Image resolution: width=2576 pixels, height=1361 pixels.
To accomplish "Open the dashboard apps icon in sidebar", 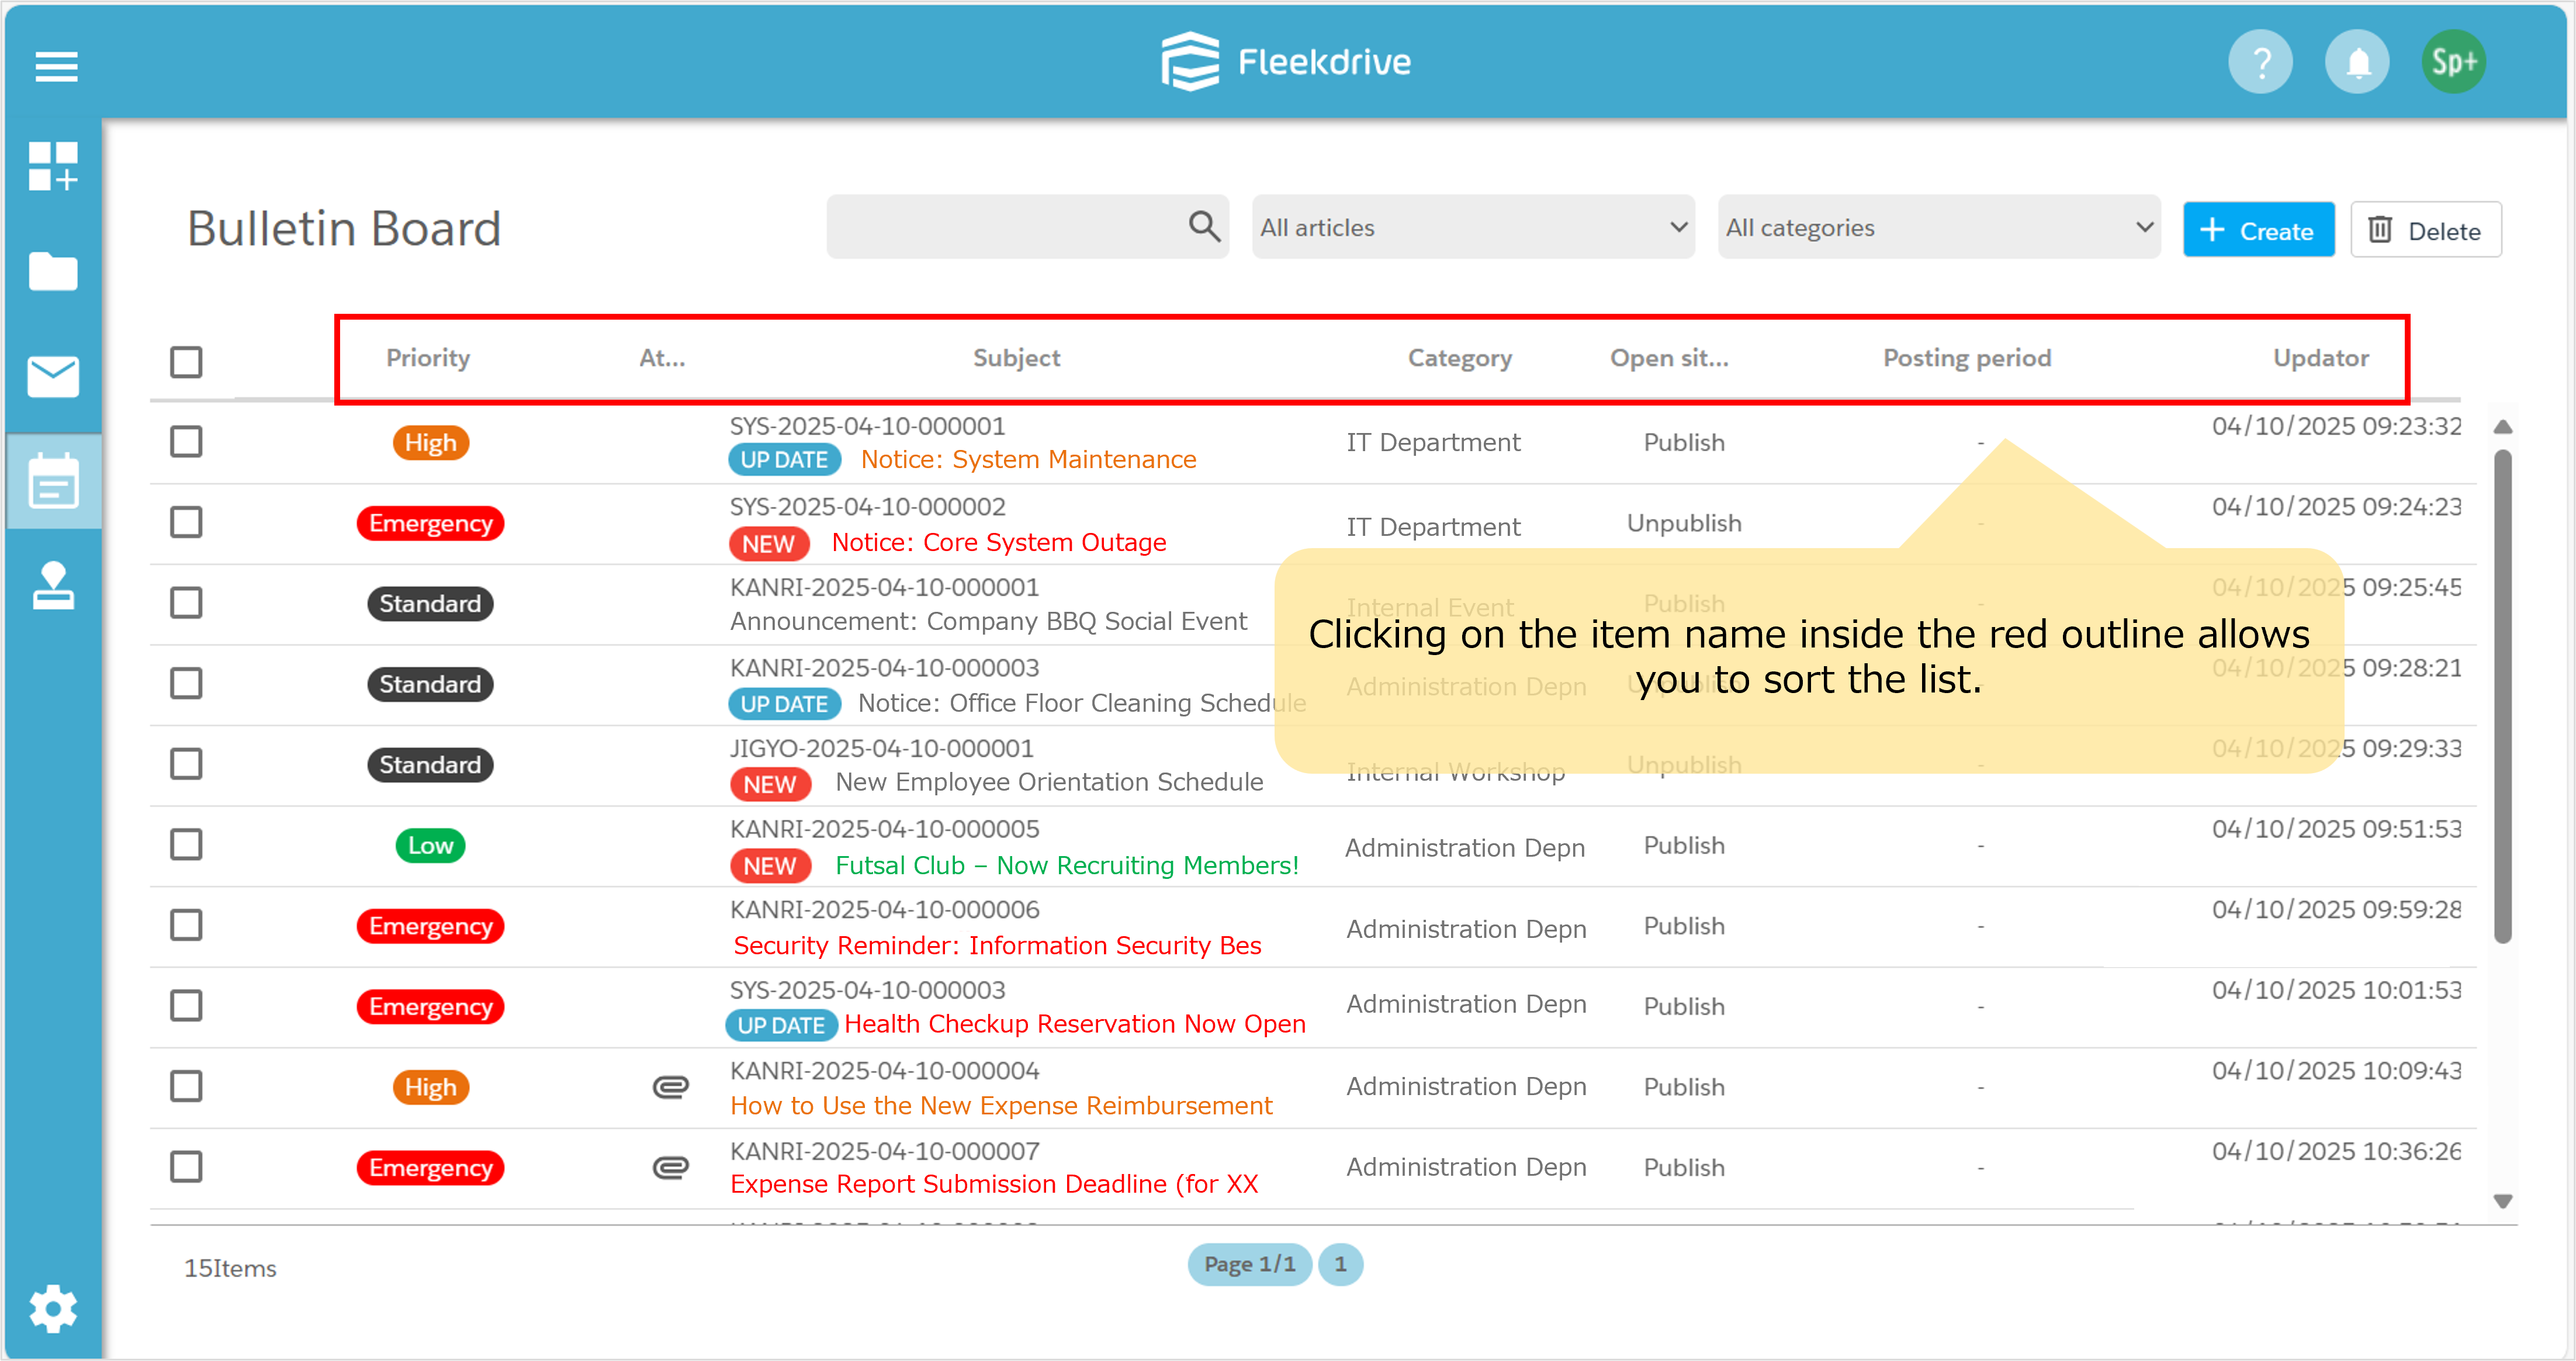I will (53, 165).
